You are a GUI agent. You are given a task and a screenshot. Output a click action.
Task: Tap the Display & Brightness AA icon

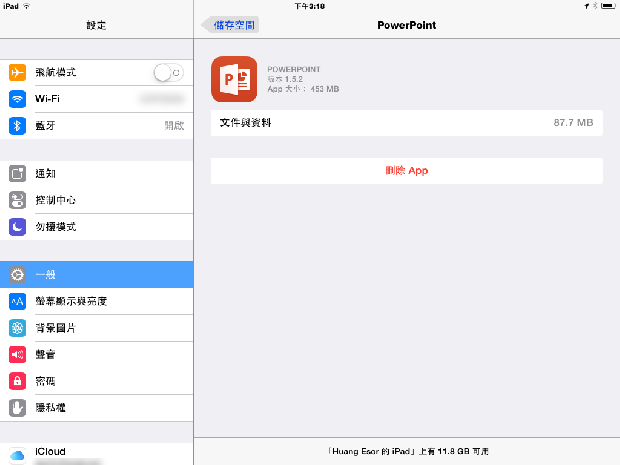click(x=17, y=301)
